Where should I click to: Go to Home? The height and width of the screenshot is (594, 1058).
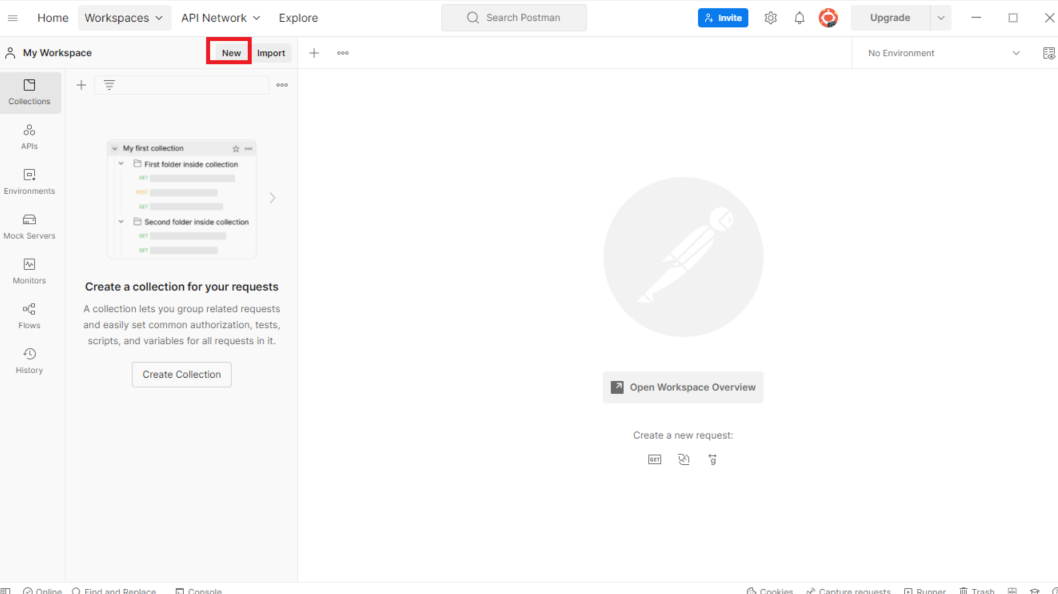(x=53, y=18)
